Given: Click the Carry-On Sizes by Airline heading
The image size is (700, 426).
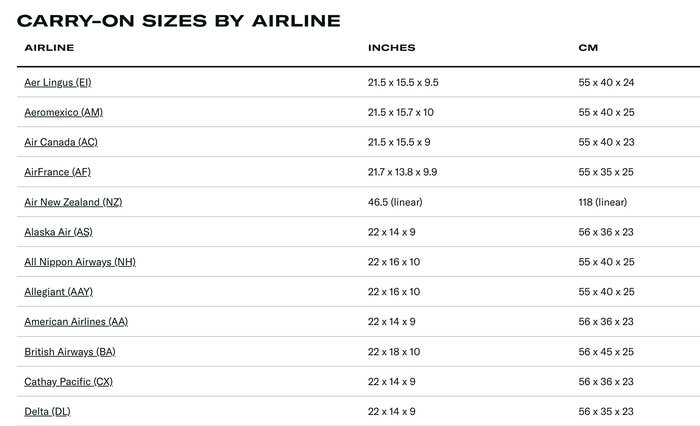Looking at the screenshot, I should (179, 20).
